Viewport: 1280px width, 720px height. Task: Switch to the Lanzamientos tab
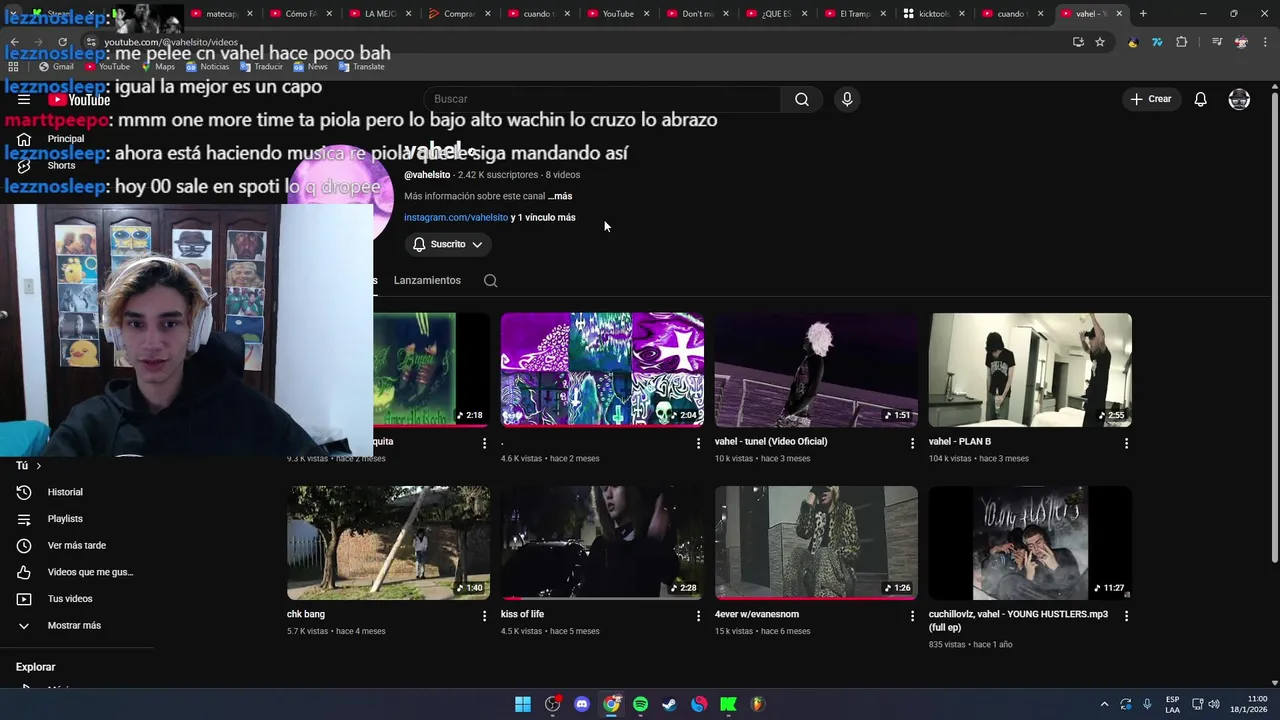click(x=427, y=280)
